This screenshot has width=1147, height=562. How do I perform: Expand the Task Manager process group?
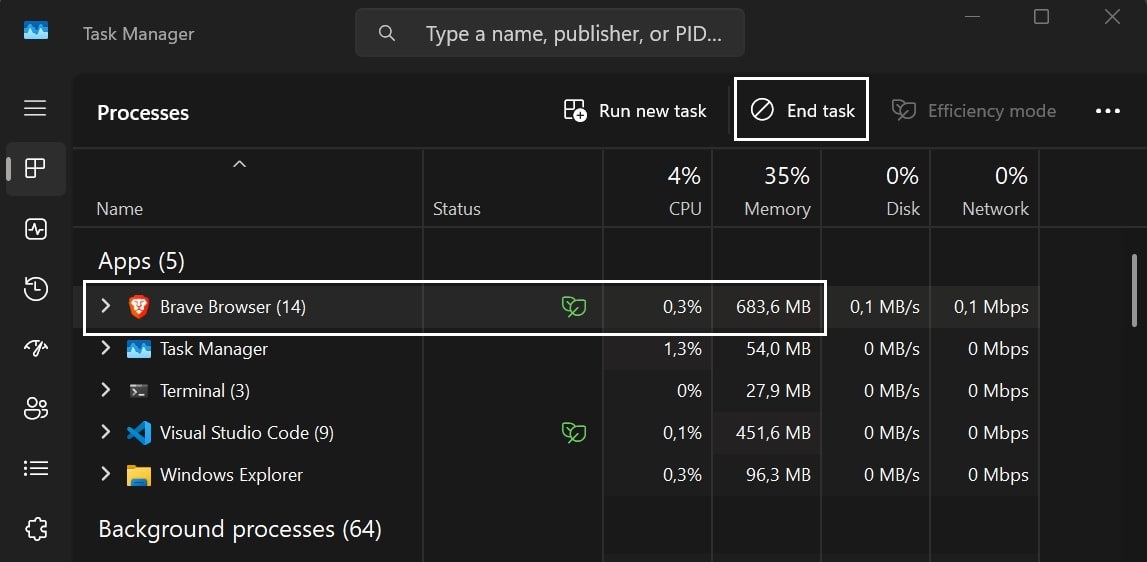(x=105, y=348)
